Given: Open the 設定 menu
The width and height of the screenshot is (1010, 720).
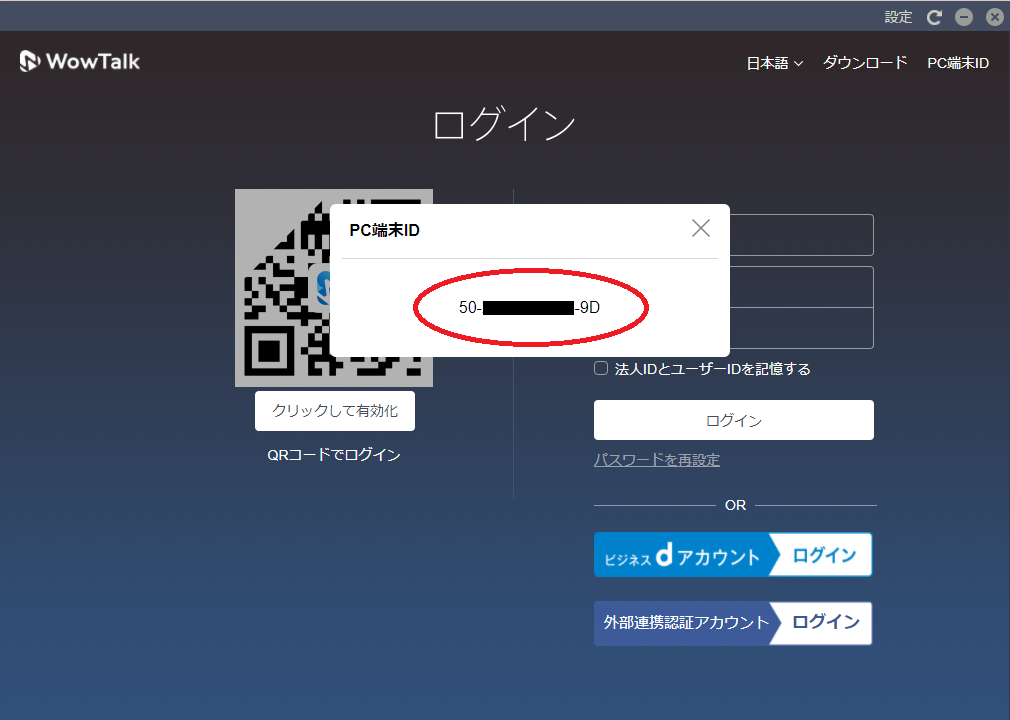Looking at the screenshot, I should [x=899, y=16].
